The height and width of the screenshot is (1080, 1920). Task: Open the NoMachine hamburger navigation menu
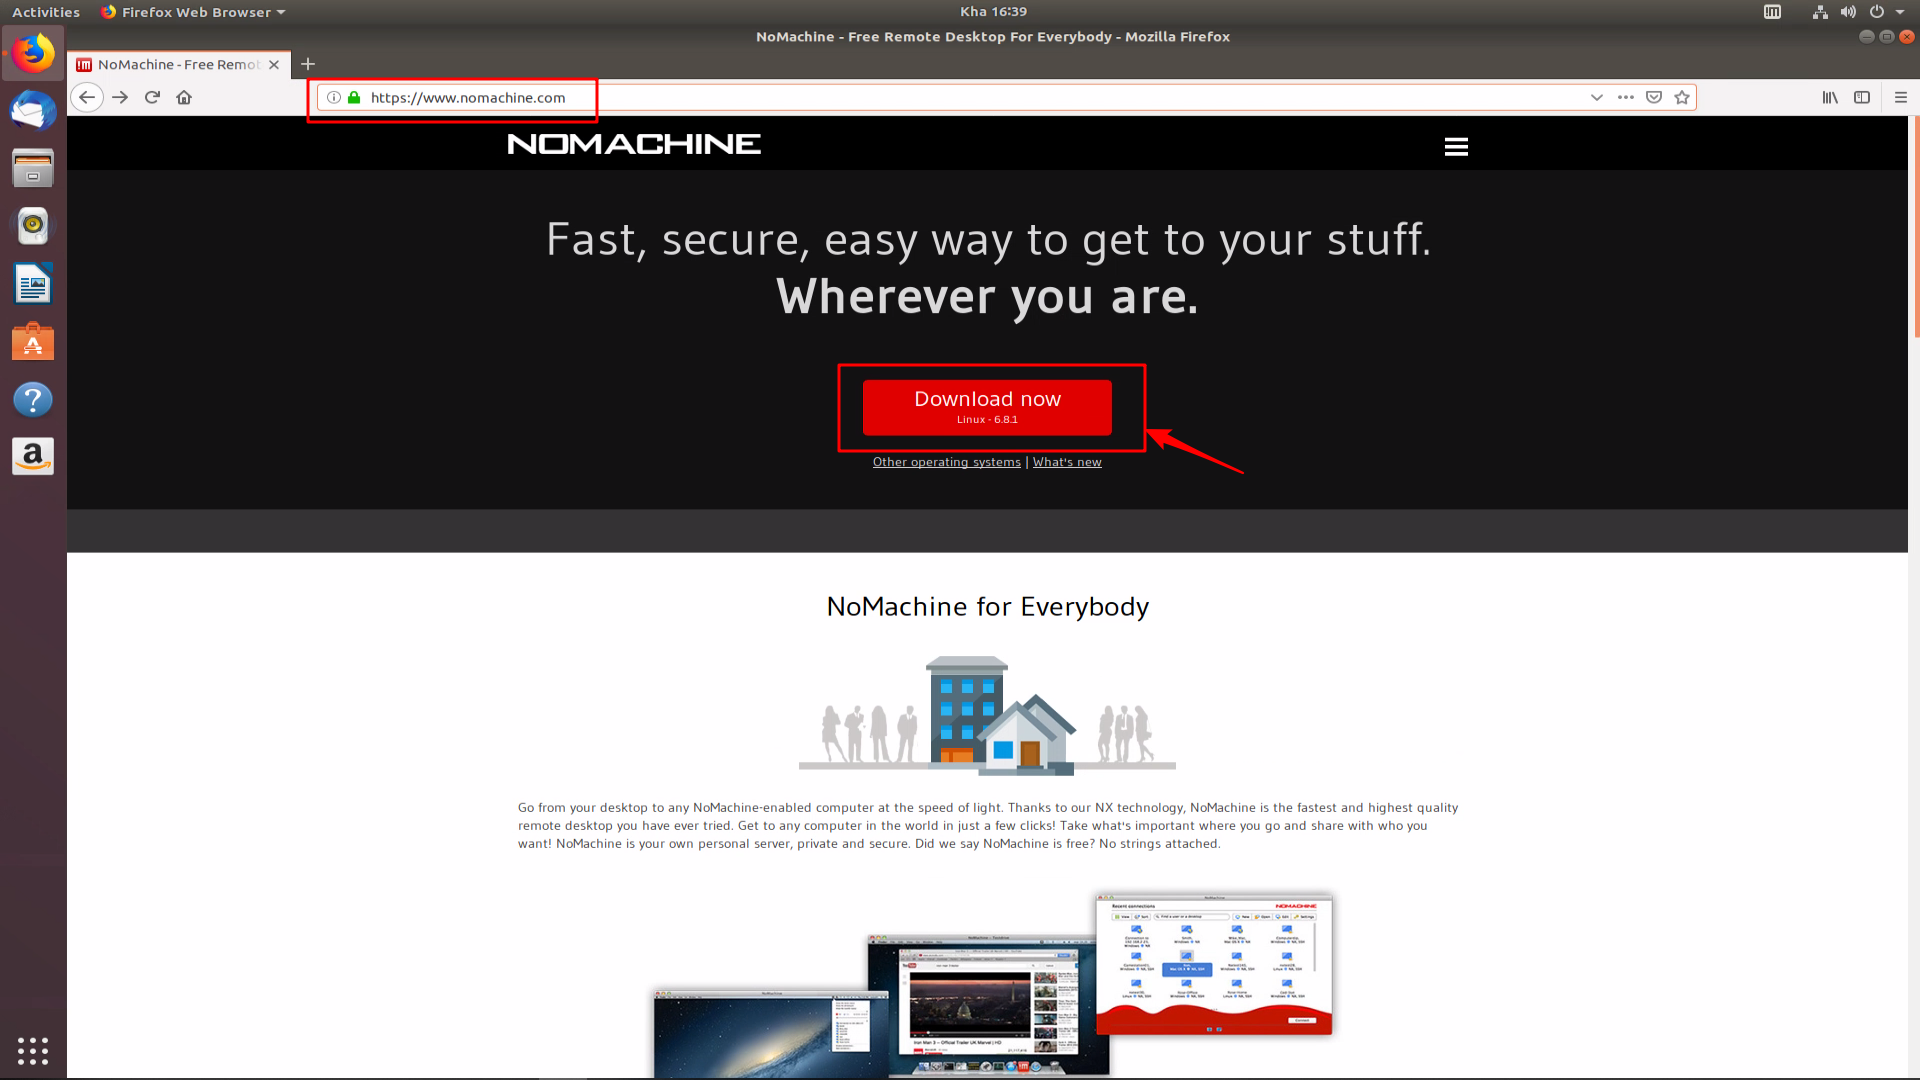tap(1456, 146)
